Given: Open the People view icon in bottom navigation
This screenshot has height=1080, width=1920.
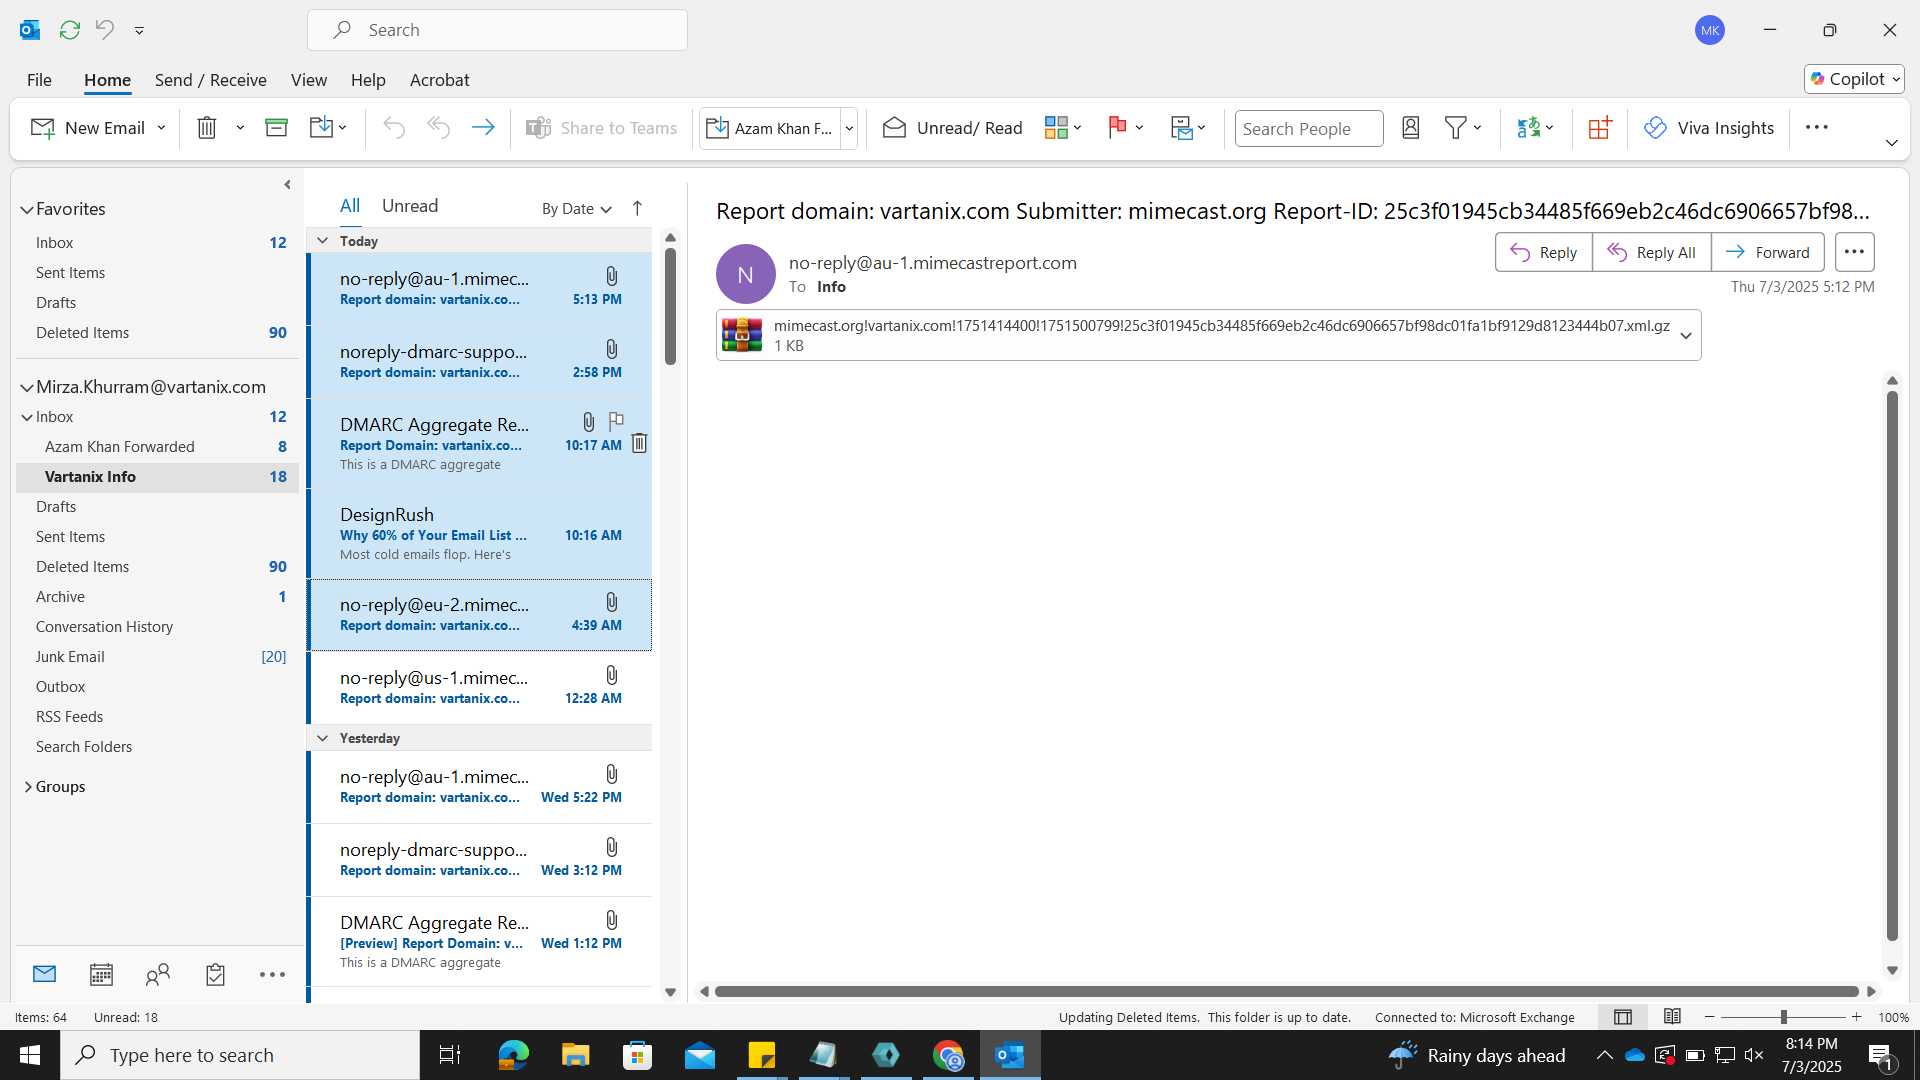Looking at the screenshot, I should [158, 974].
